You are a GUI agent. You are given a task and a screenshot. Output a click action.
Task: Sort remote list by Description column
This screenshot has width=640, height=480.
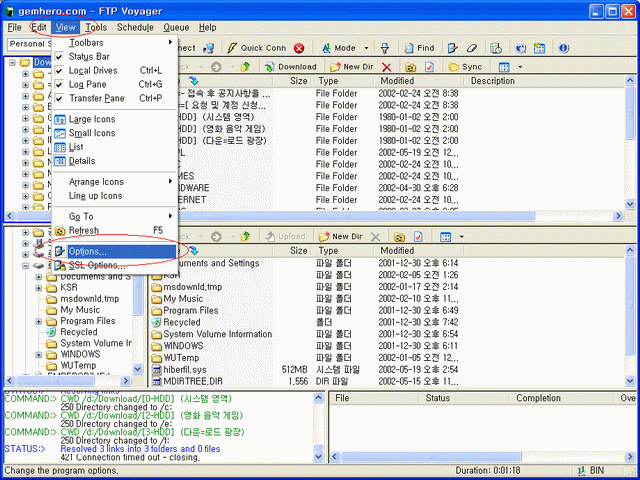tap(543, 81)
